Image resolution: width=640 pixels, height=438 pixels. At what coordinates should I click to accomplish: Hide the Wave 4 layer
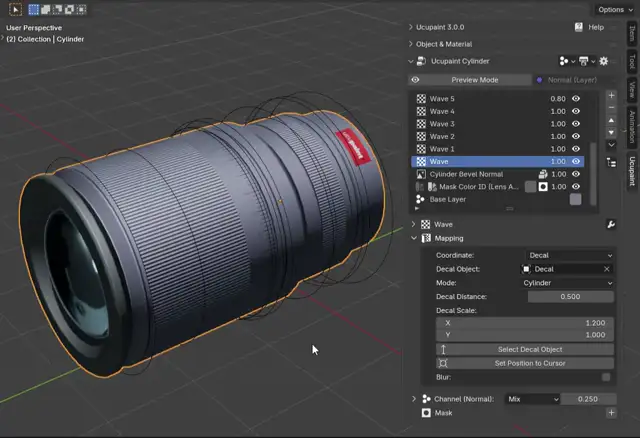[x=576, y=111]
